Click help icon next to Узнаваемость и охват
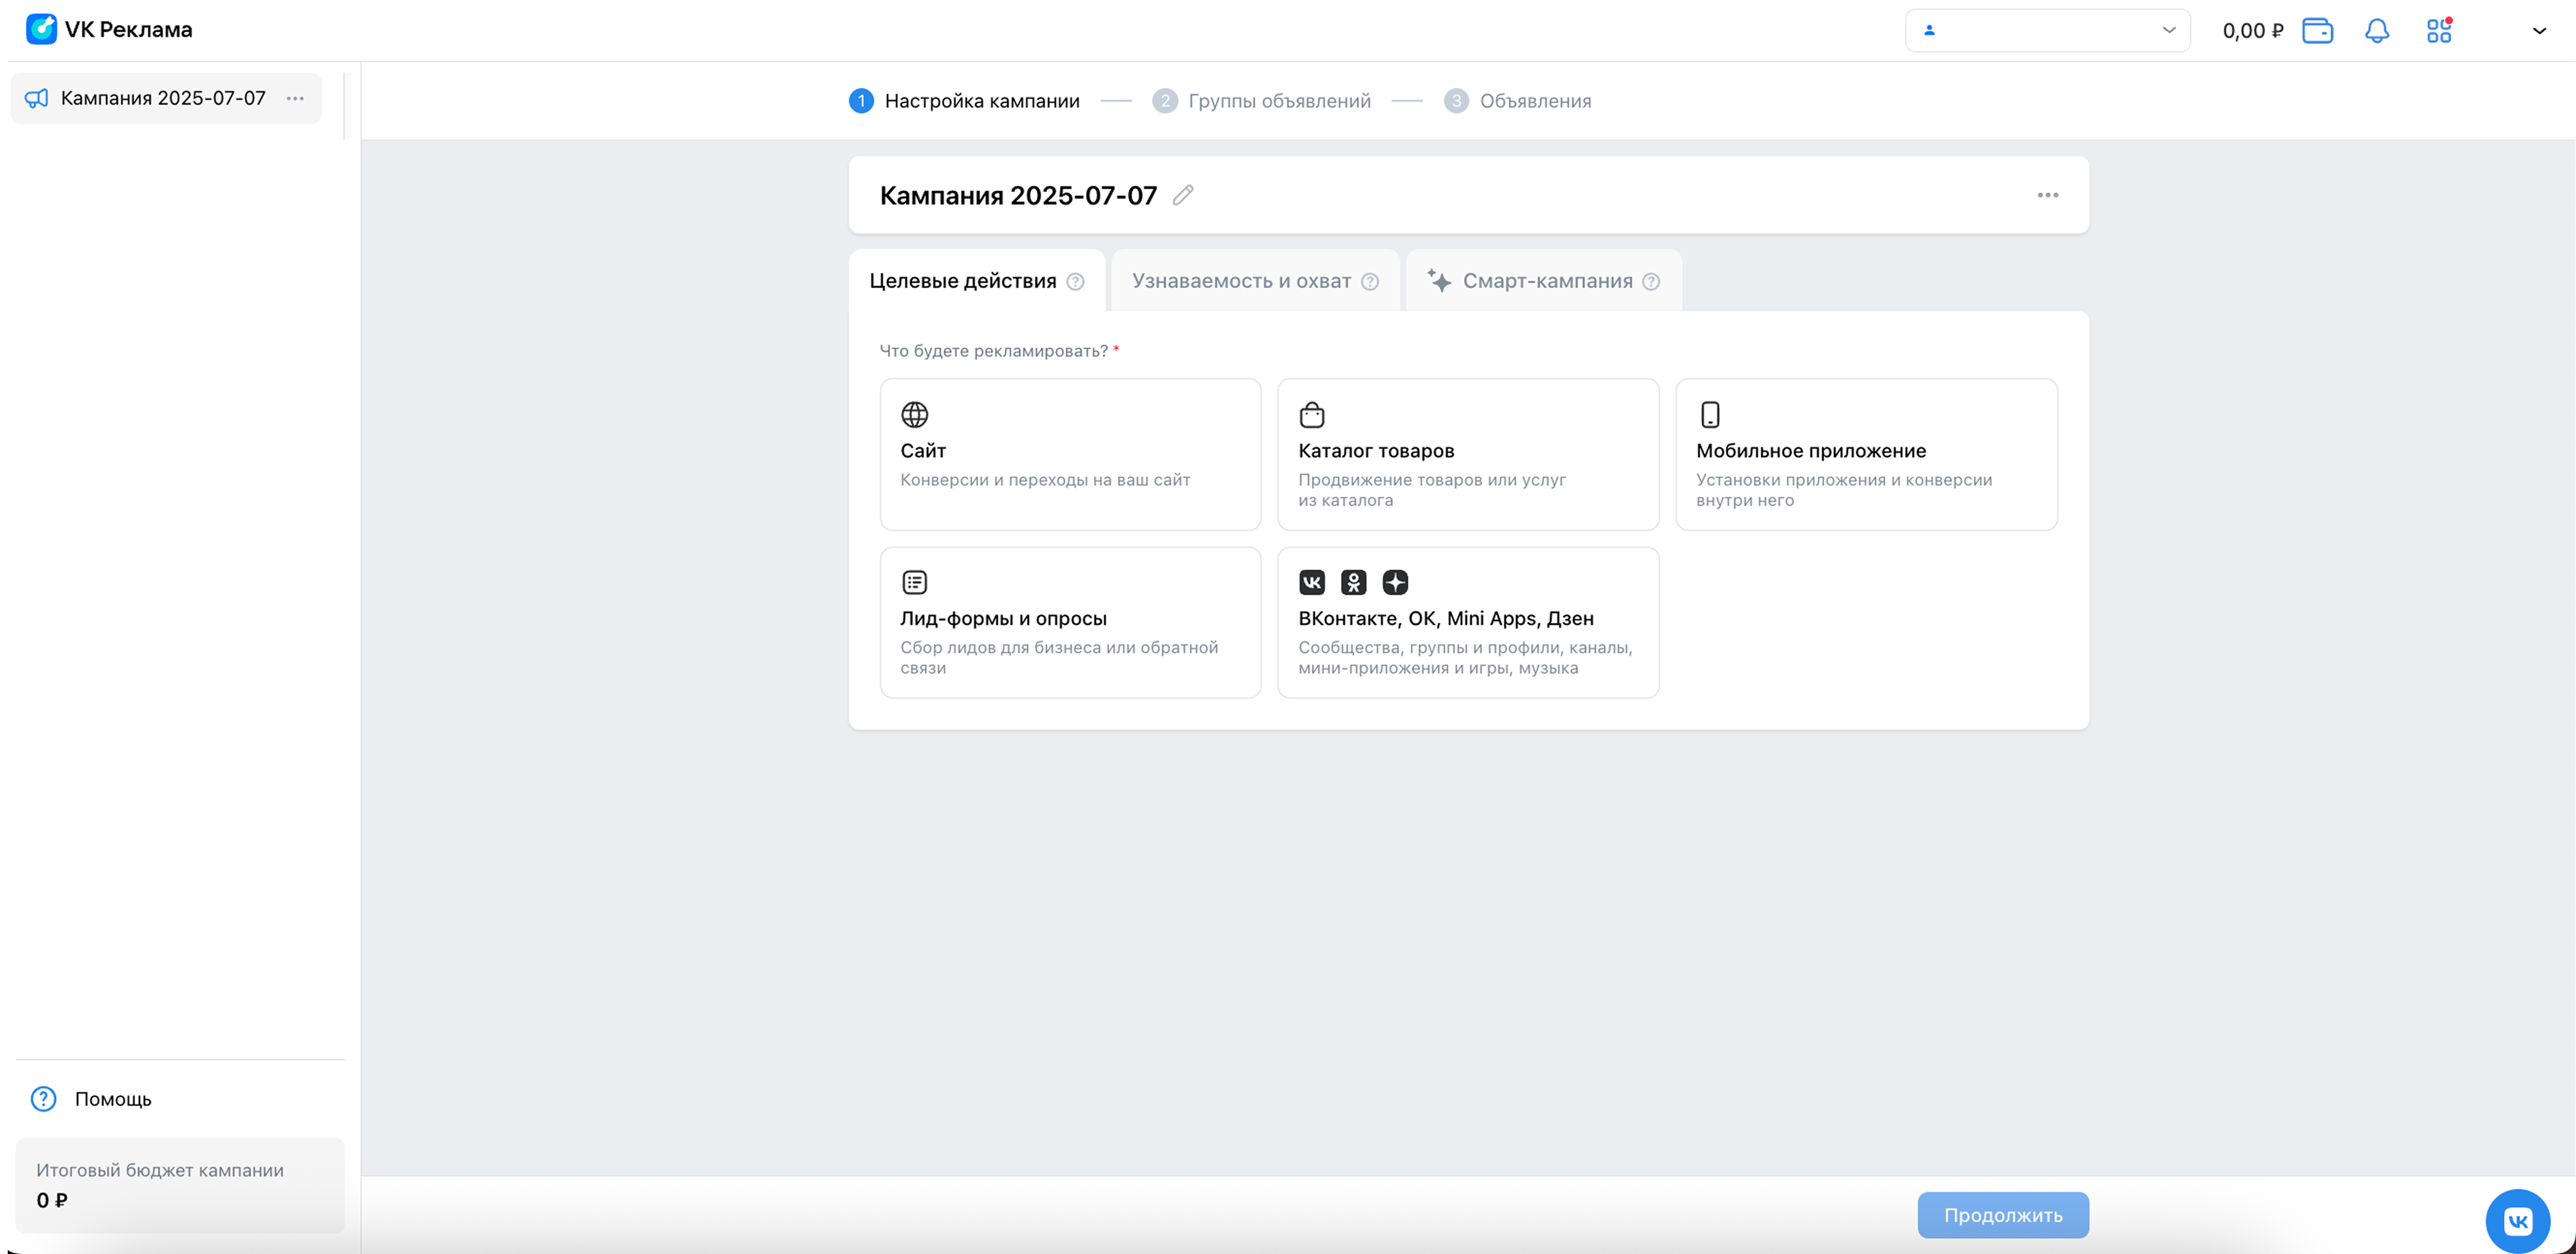The width and height of the screenshot is (2576, 1254). [1370, 282]
